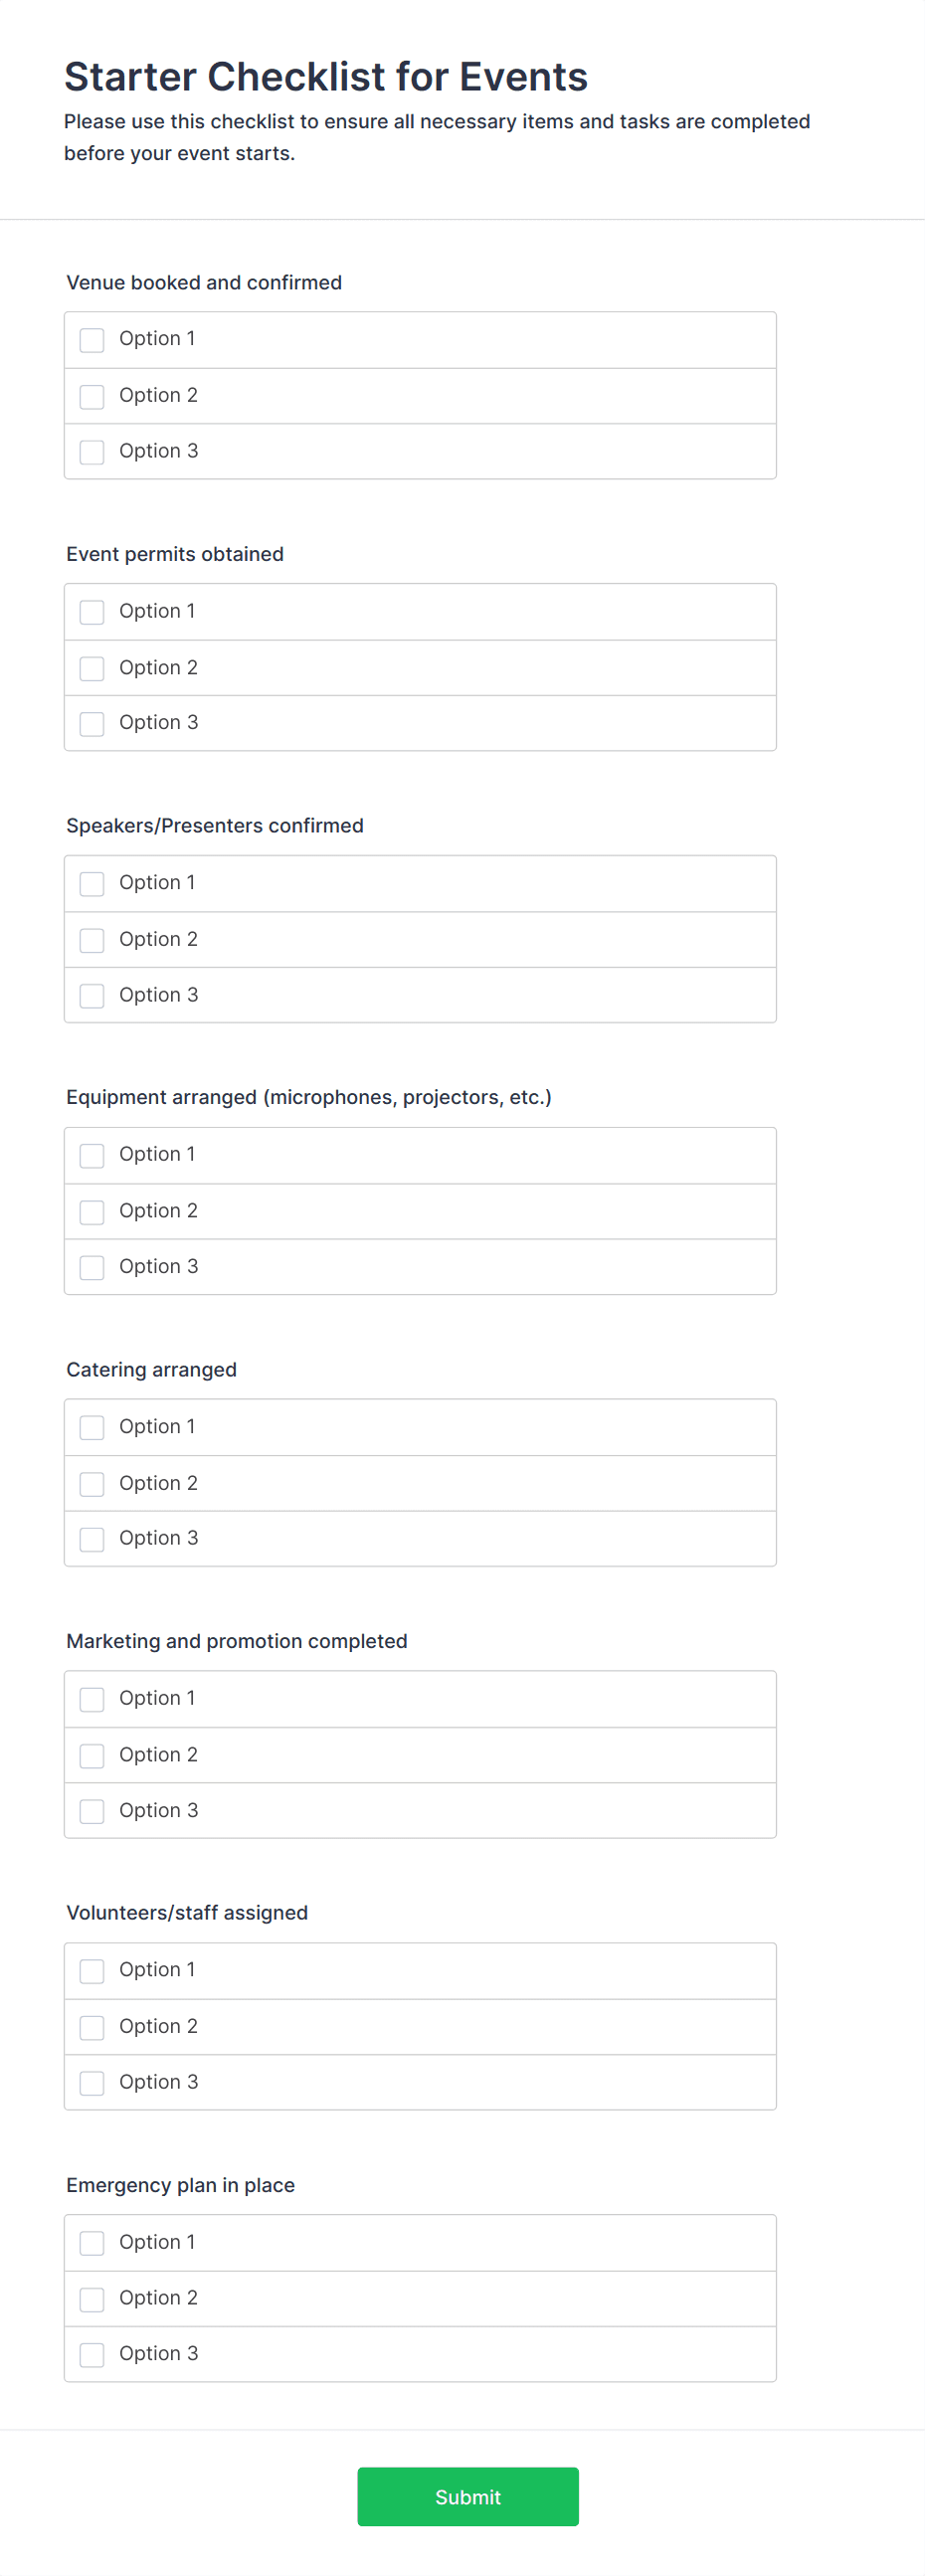
Task: Check Option 1 under Equipment arranged
Action: (x=92, y=1156)
